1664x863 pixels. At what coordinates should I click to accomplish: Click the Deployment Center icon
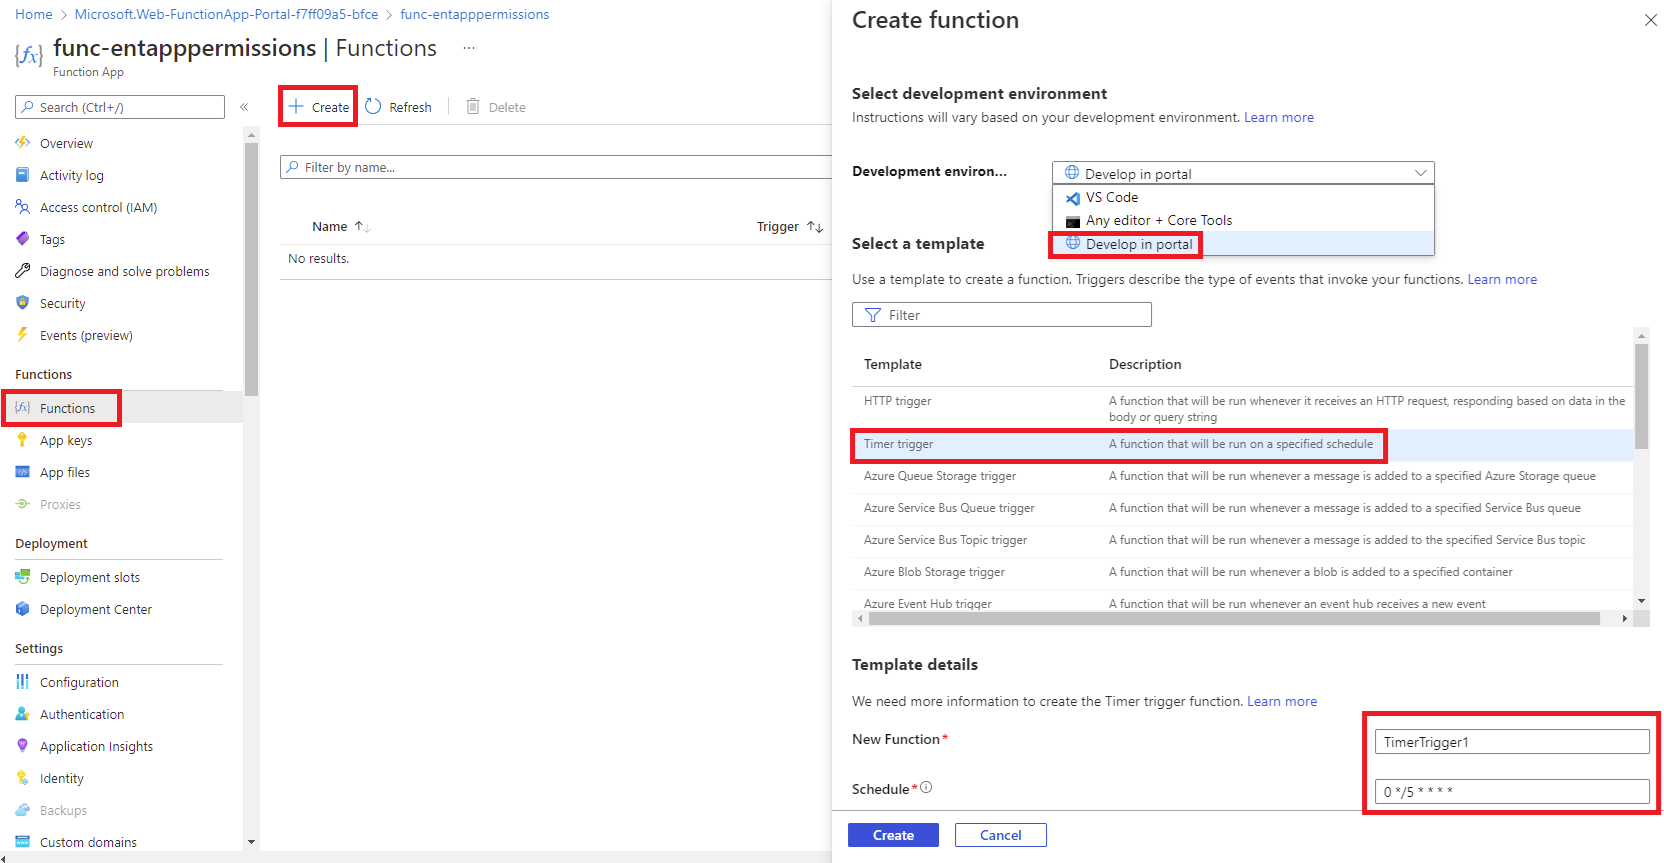coord(23,609)
